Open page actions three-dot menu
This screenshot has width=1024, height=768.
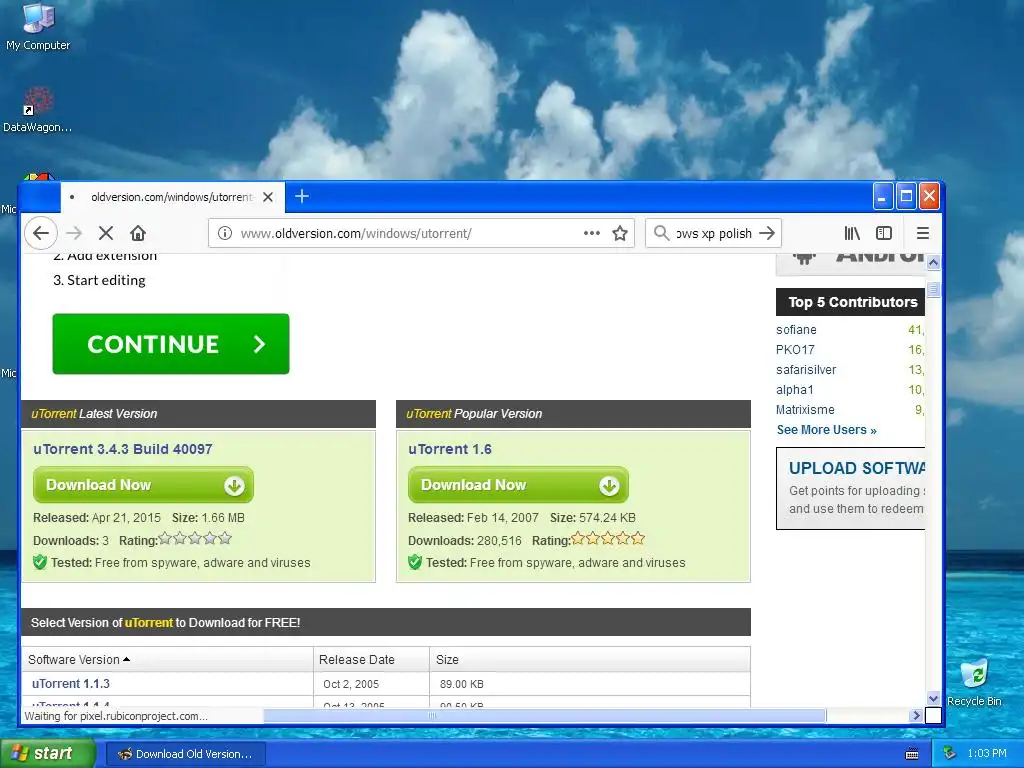(x=592, y=233)
